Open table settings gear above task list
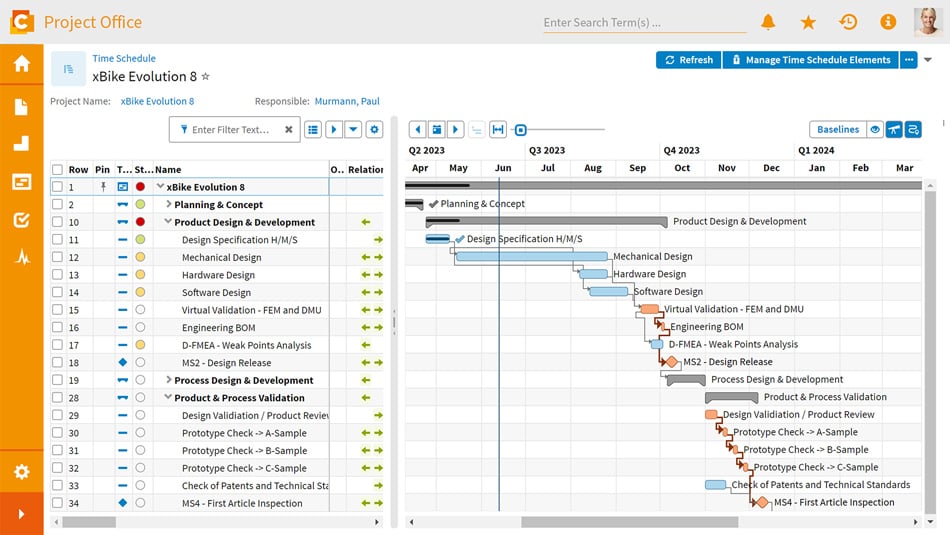The height and width of the screenshot is (535, 950). point(374,130)
